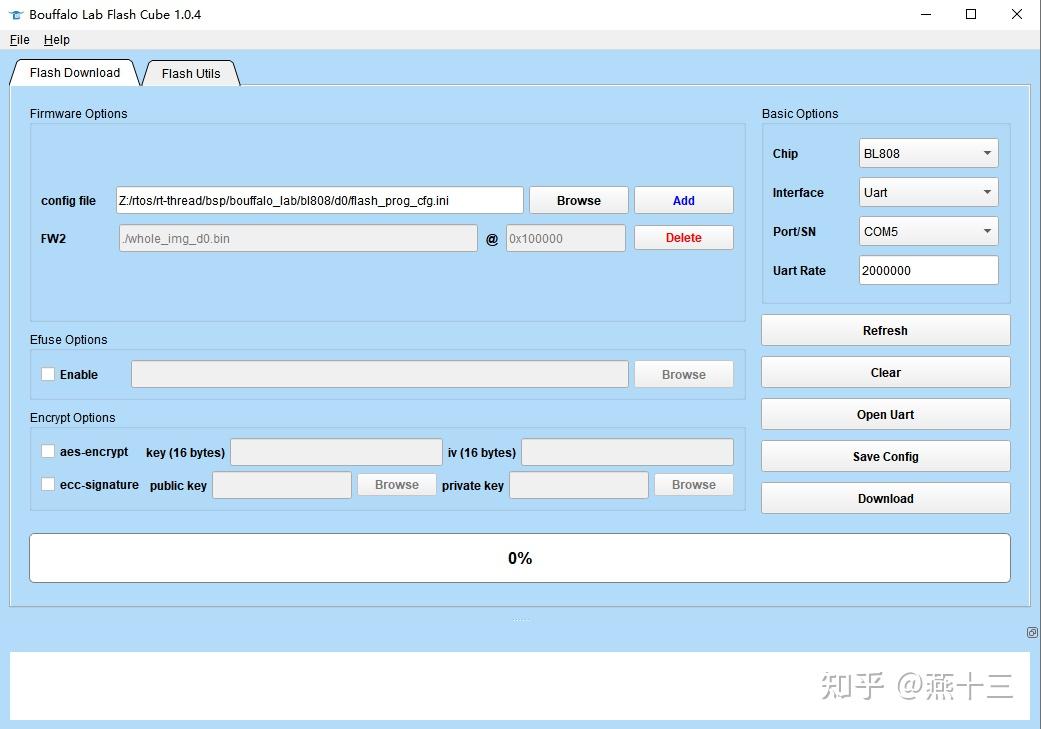Enable the Efuse Options checkbox

coord(47,373)
